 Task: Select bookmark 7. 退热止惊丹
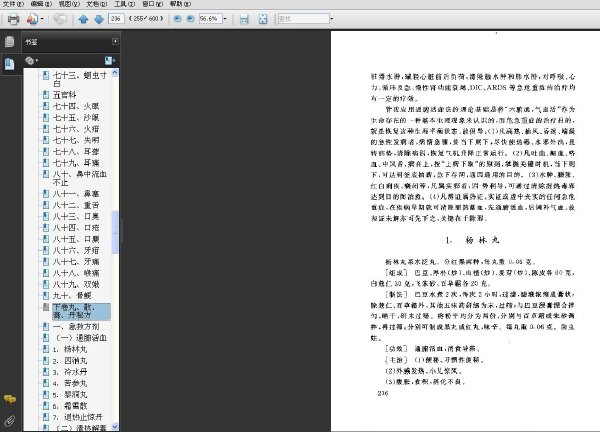click(78, 417)
